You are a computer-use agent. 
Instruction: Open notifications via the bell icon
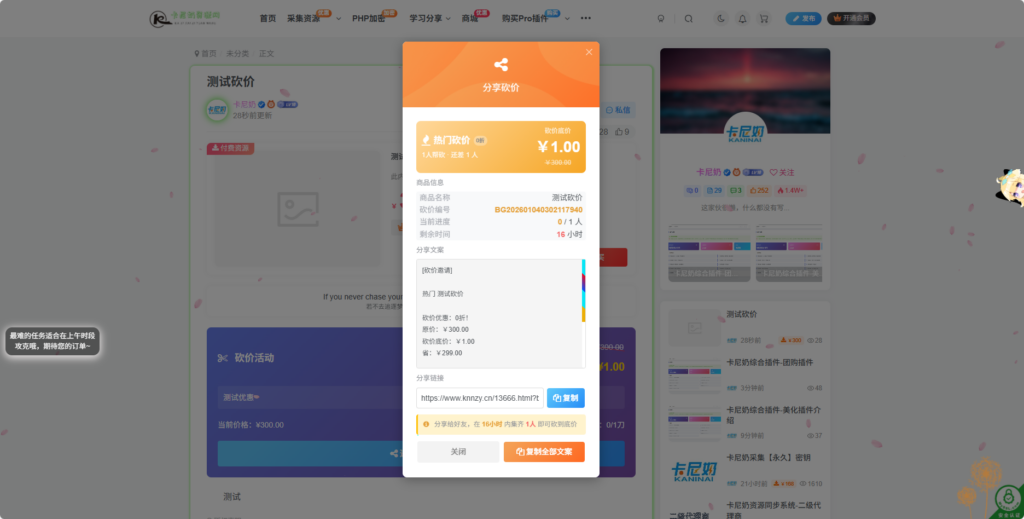[x=743, y=19]
